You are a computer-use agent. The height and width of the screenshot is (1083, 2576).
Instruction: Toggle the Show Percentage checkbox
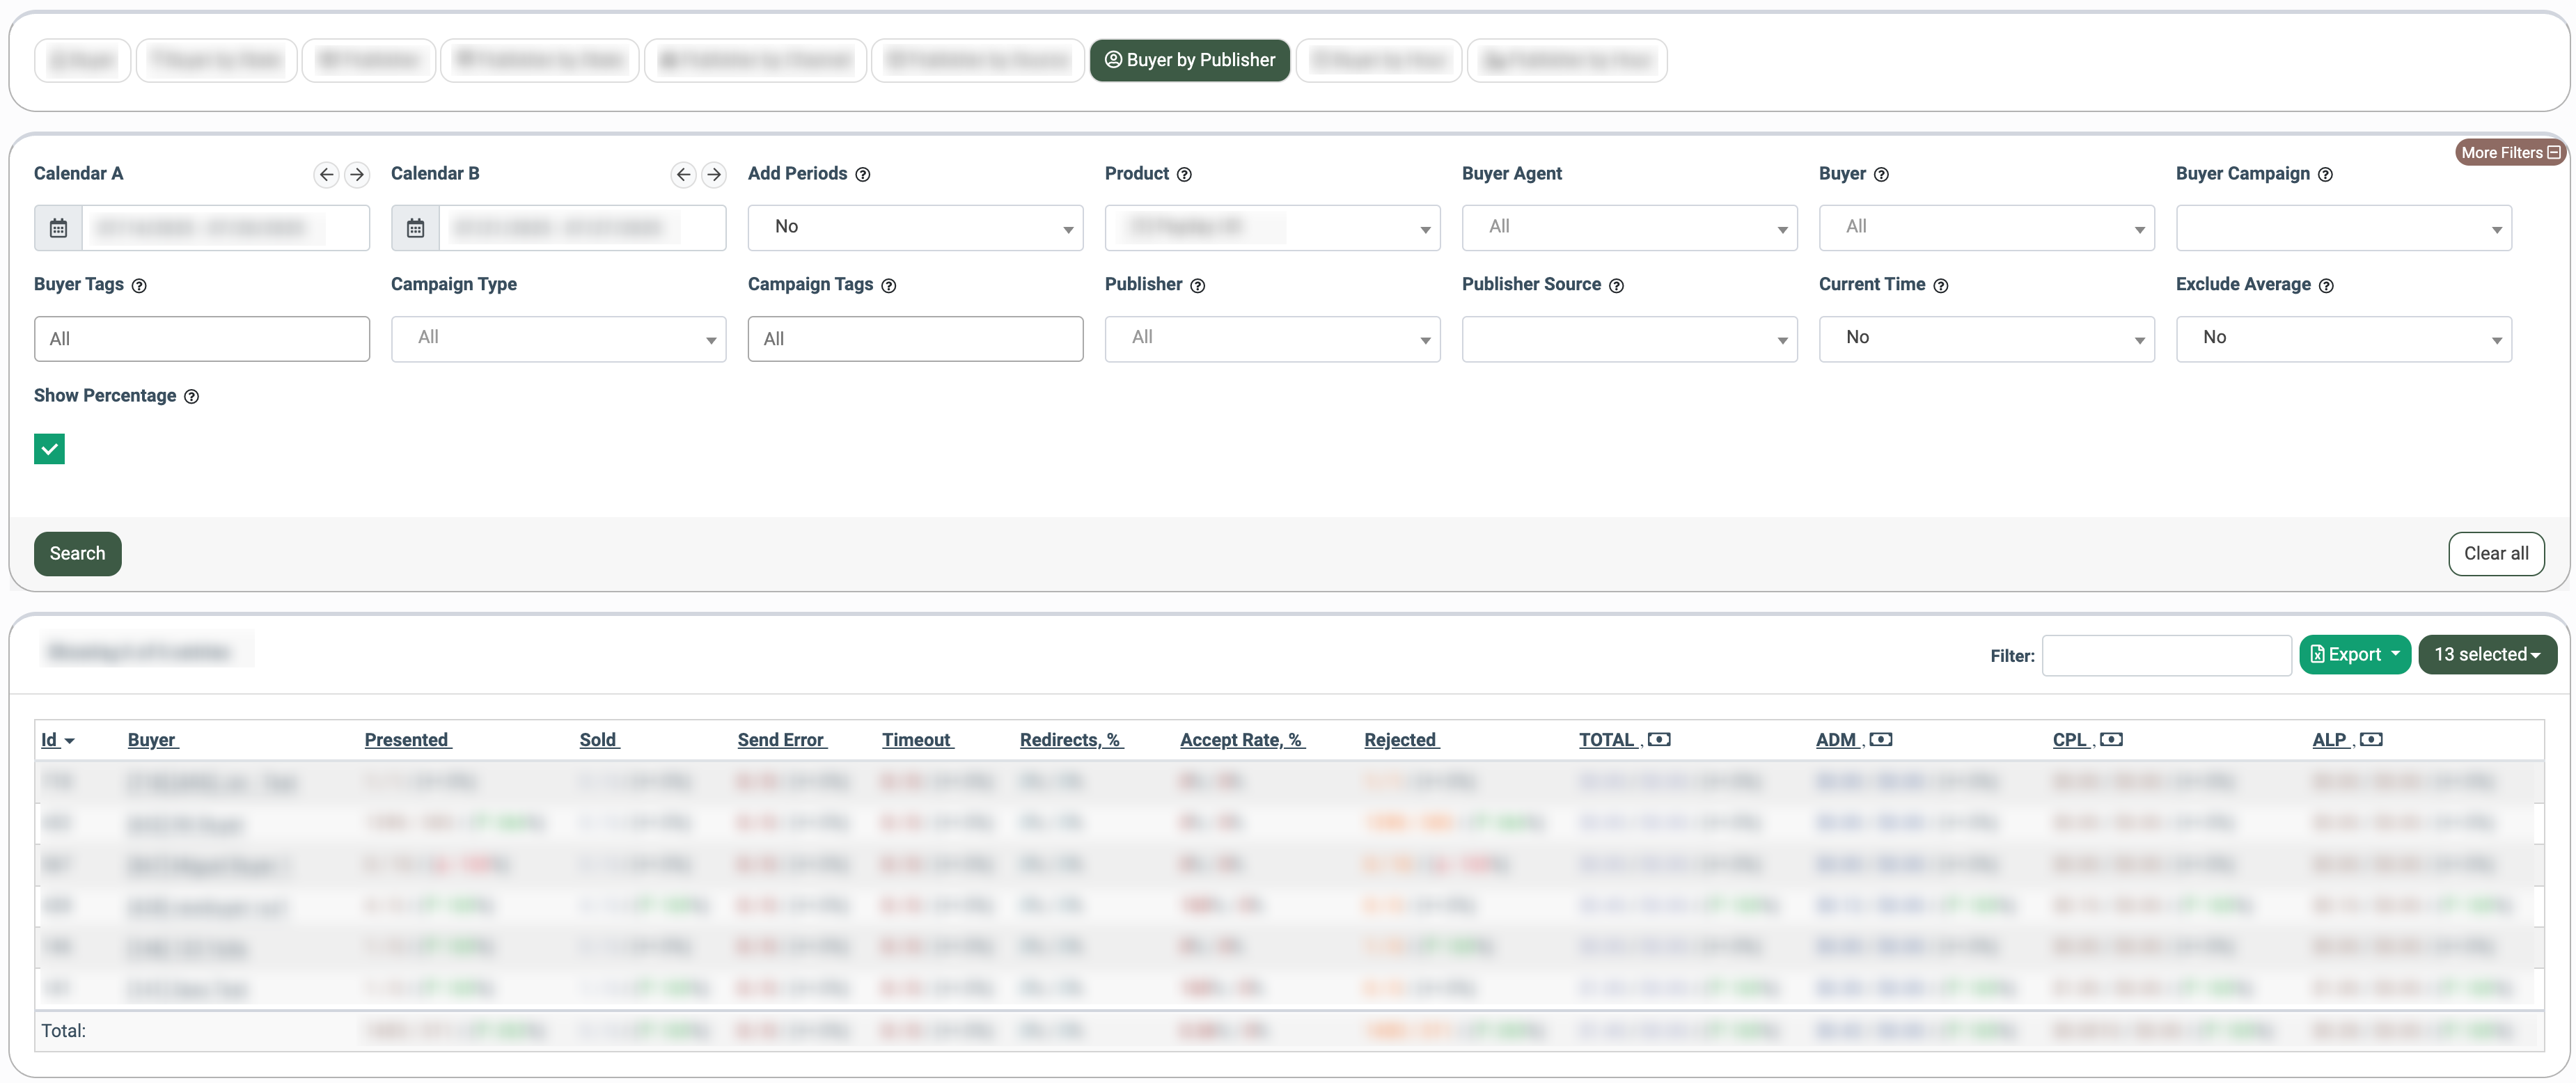49,449
